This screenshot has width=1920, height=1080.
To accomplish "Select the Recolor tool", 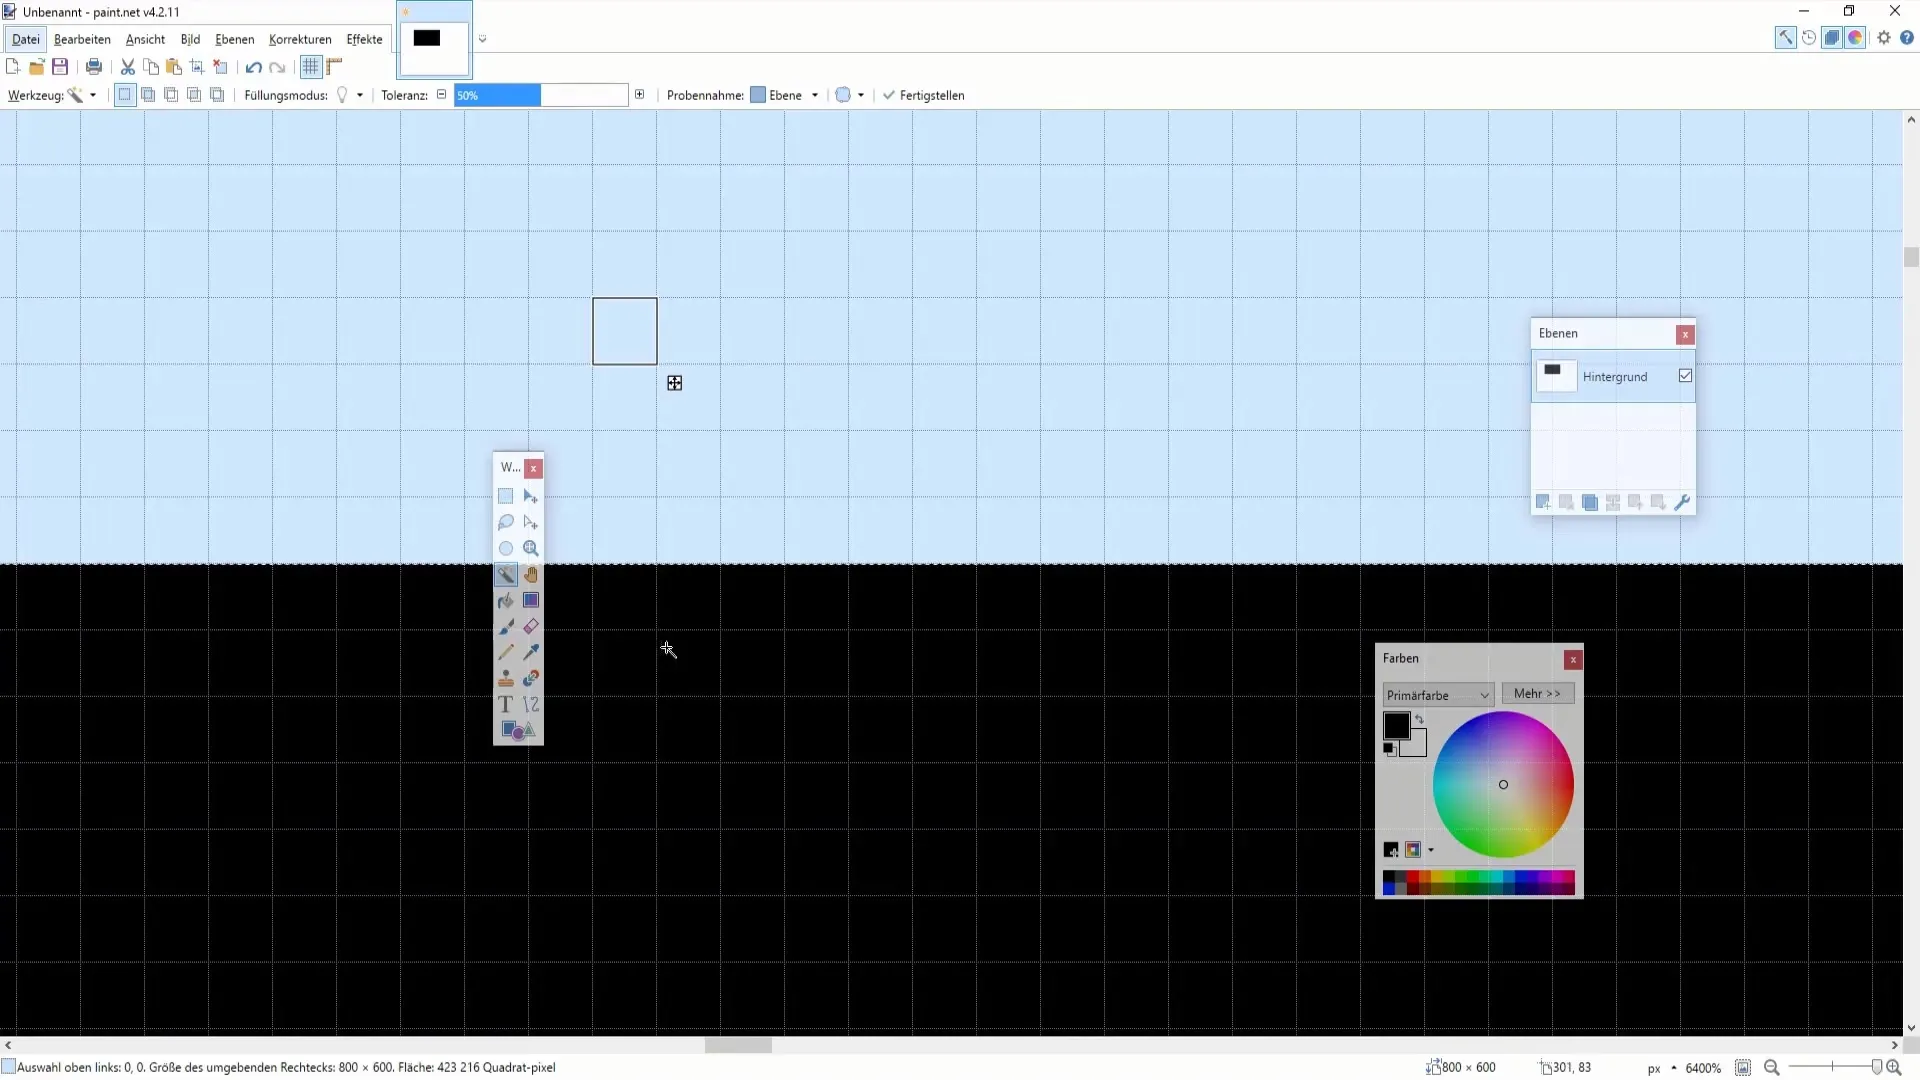I will point(531,678).
